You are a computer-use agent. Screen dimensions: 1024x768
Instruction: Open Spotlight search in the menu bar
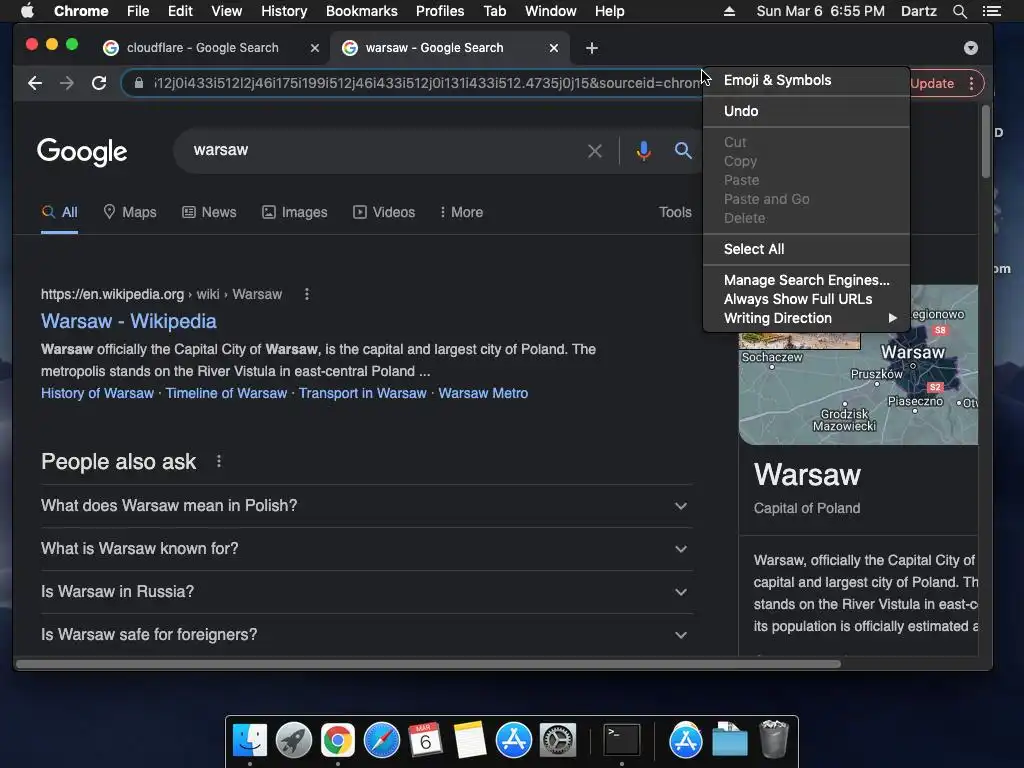coord(959,11)
